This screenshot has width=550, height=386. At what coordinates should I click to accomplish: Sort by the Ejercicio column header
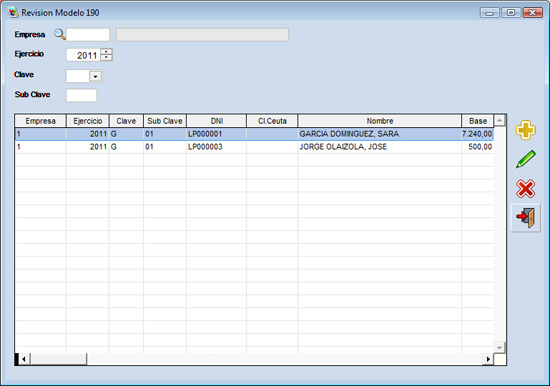click(x=88, y=121)
